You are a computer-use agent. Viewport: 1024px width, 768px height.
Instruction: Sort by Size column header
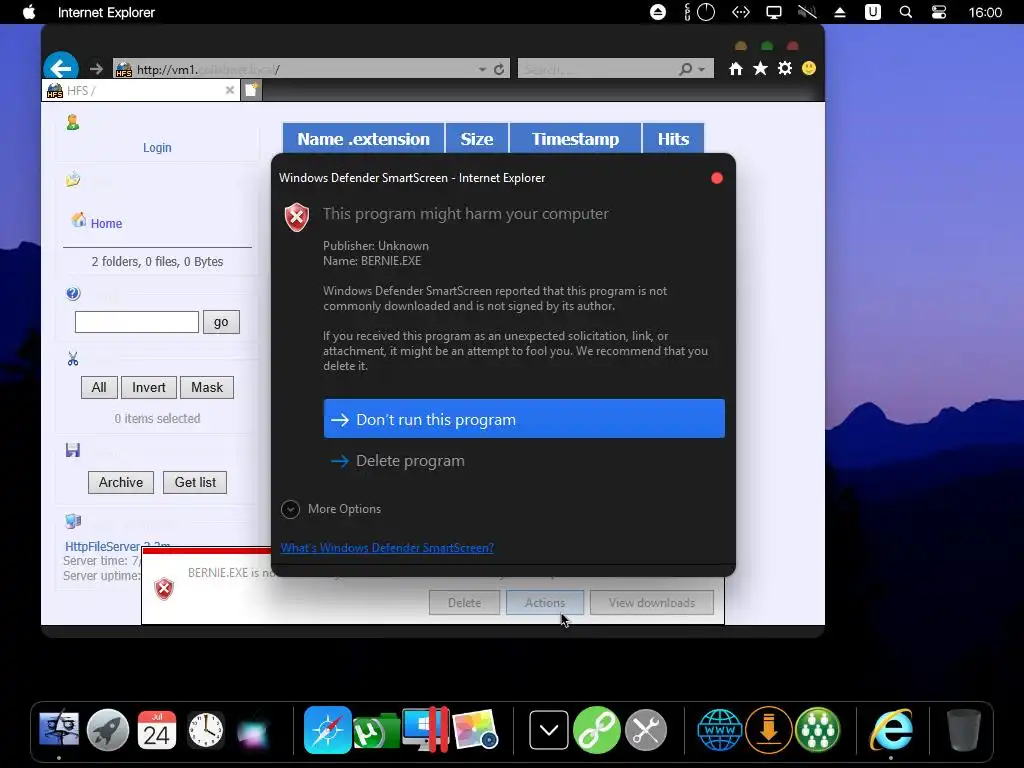(x=477, y=138)
